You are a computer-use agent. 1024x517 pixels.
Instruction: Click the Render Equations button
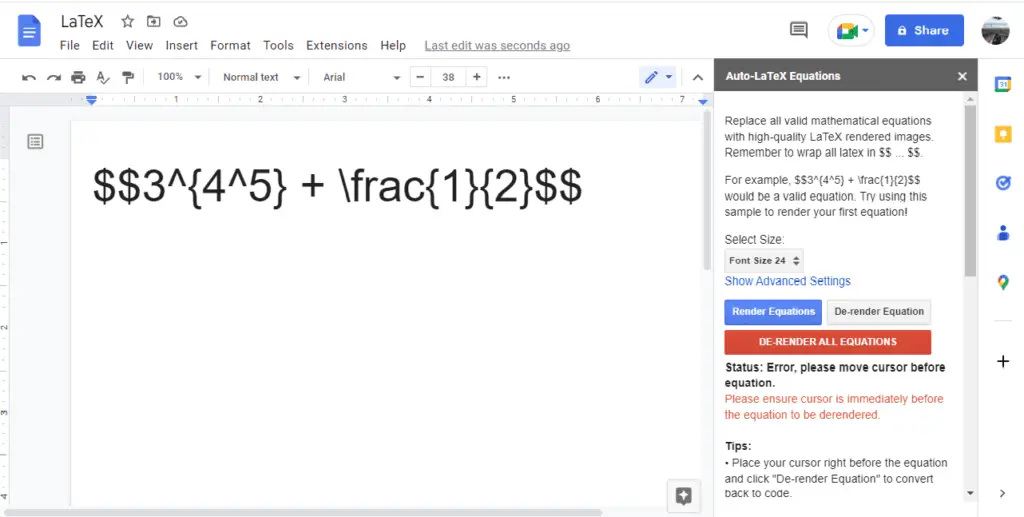(773, 312)
